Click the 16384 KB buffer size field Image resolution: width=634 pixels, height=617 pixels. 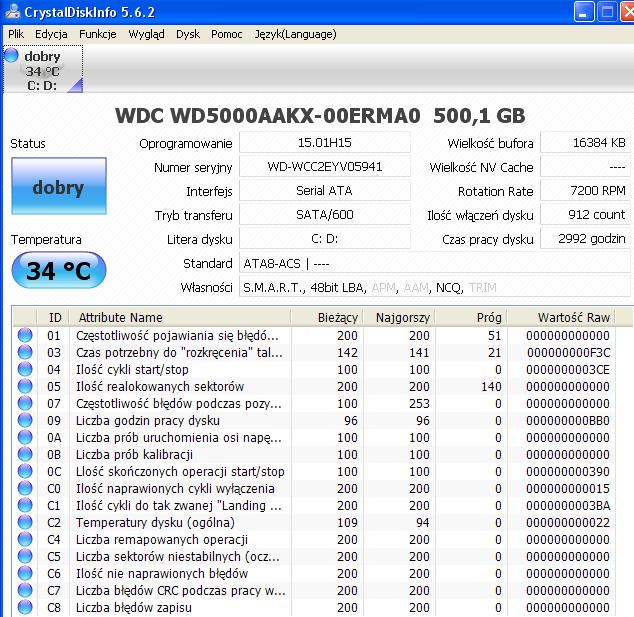pyautogui.click(x=585, y=143)
